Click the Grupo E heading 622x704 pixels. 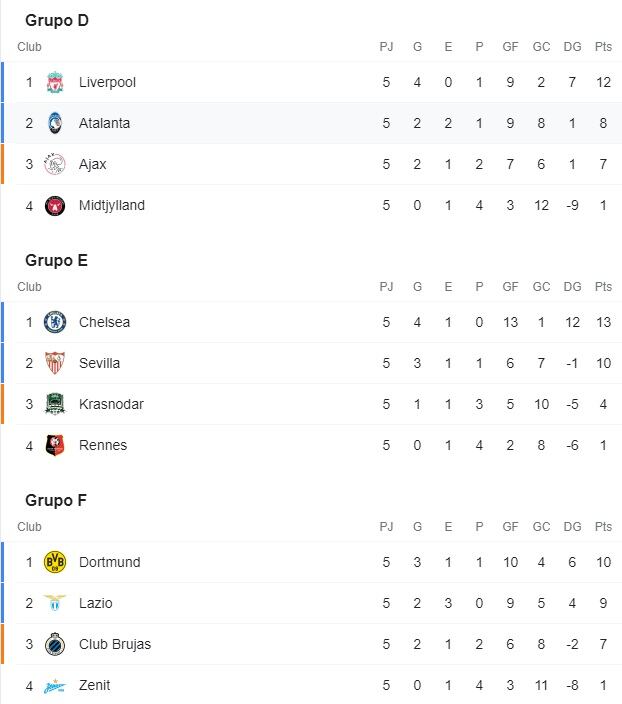[x=57, y=260]
